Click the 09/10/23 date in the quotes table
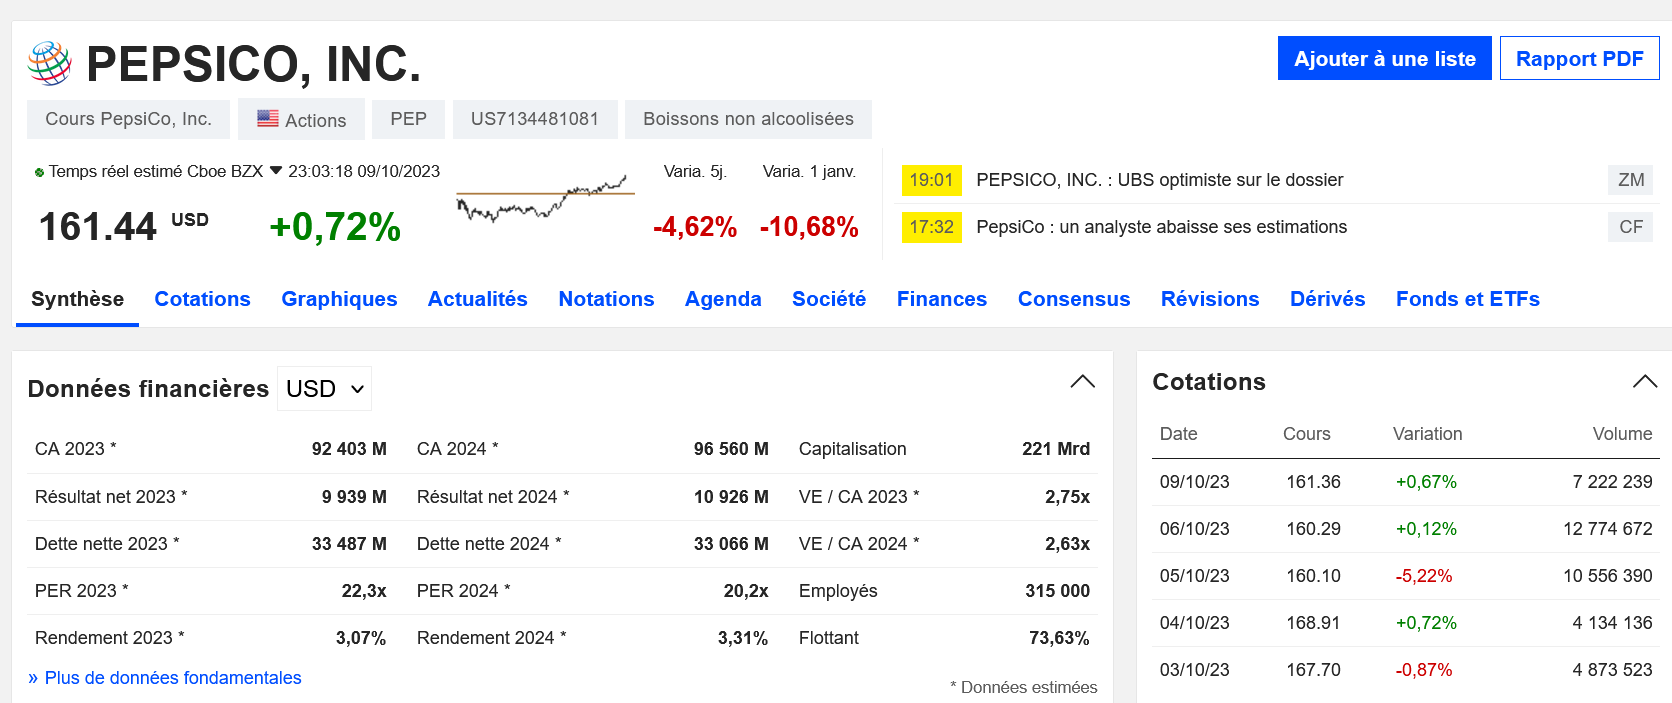 point(1194,482)
